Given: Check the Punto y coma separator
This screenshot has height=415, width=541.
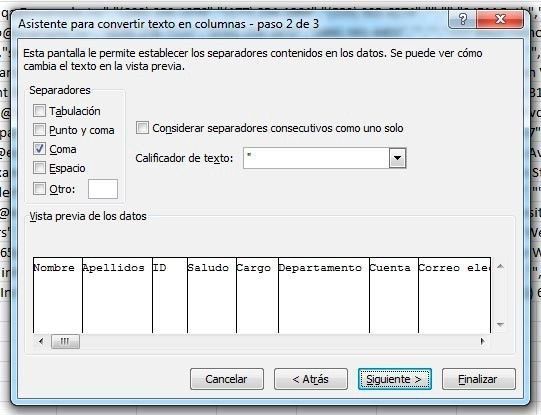Looking at the screenshot, I should tap(39, 130).
